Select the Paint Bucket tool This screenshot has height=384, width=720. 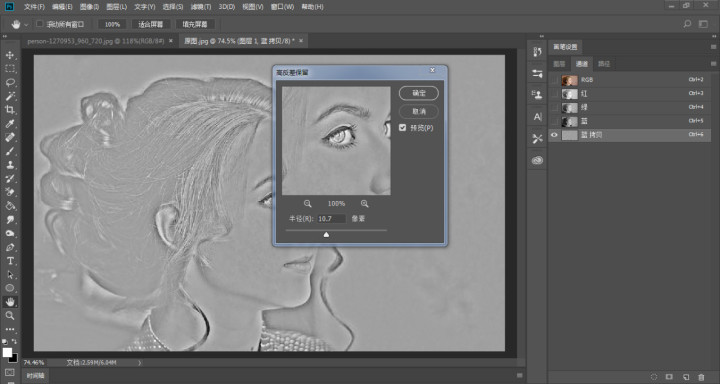coord(10,206)
